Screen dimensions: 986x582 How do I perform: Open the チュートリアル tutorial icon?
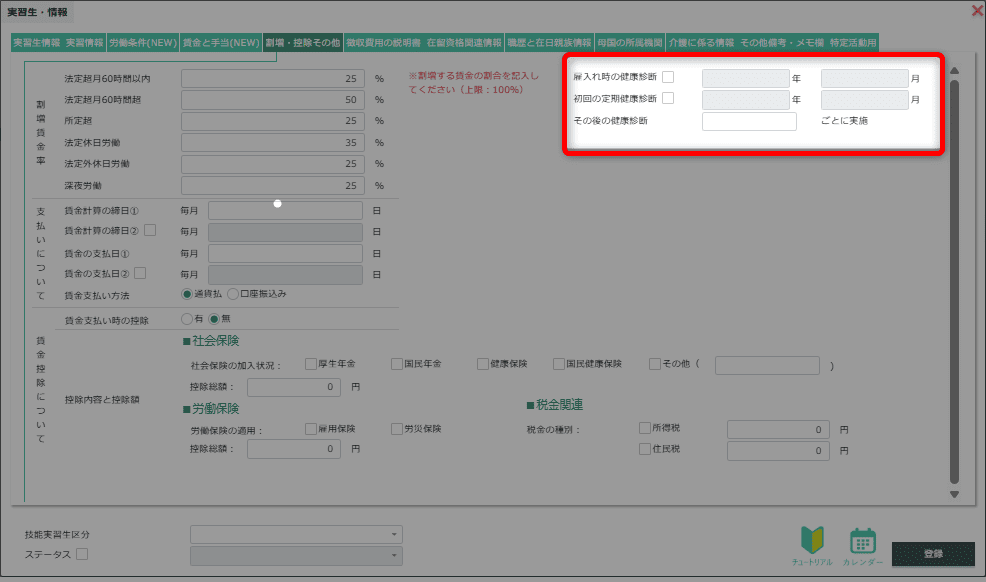pos(812,545)
